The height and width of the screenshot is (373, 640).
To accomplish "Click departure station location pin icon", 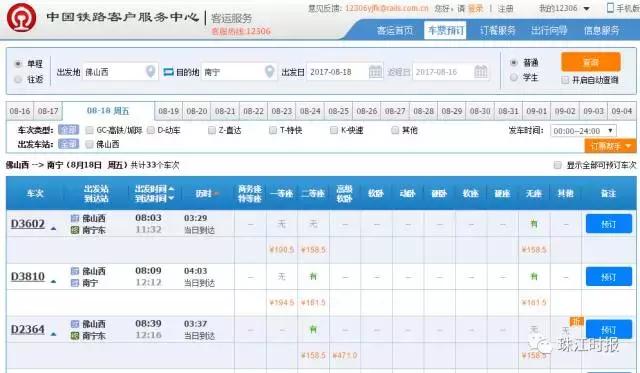I will pyautogui.click(x=151, y=71).
